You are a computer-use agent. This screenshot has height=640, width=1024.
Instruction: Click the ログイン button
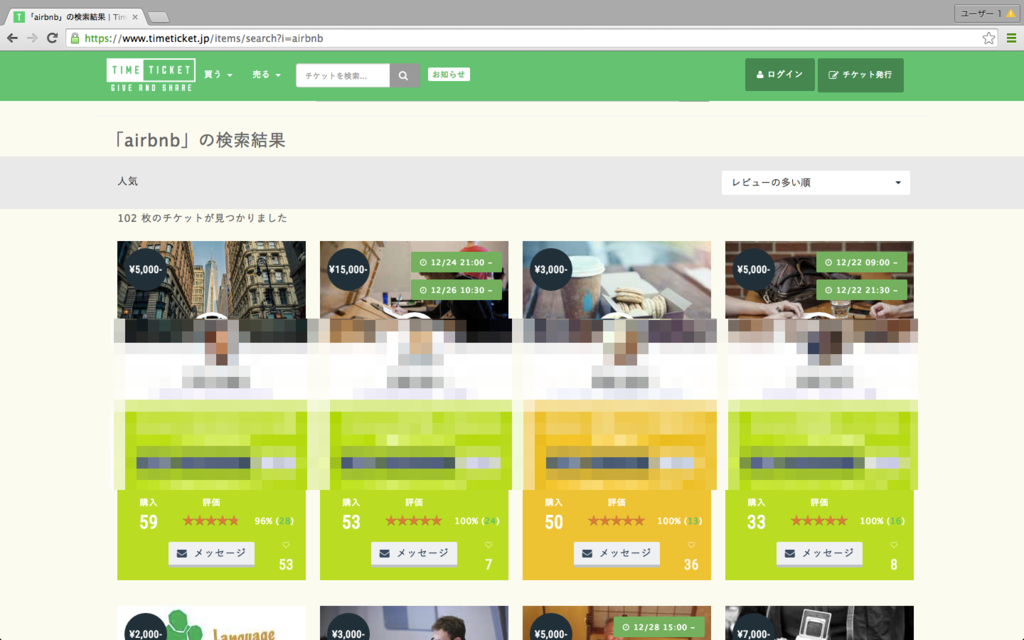coord(780,74)
